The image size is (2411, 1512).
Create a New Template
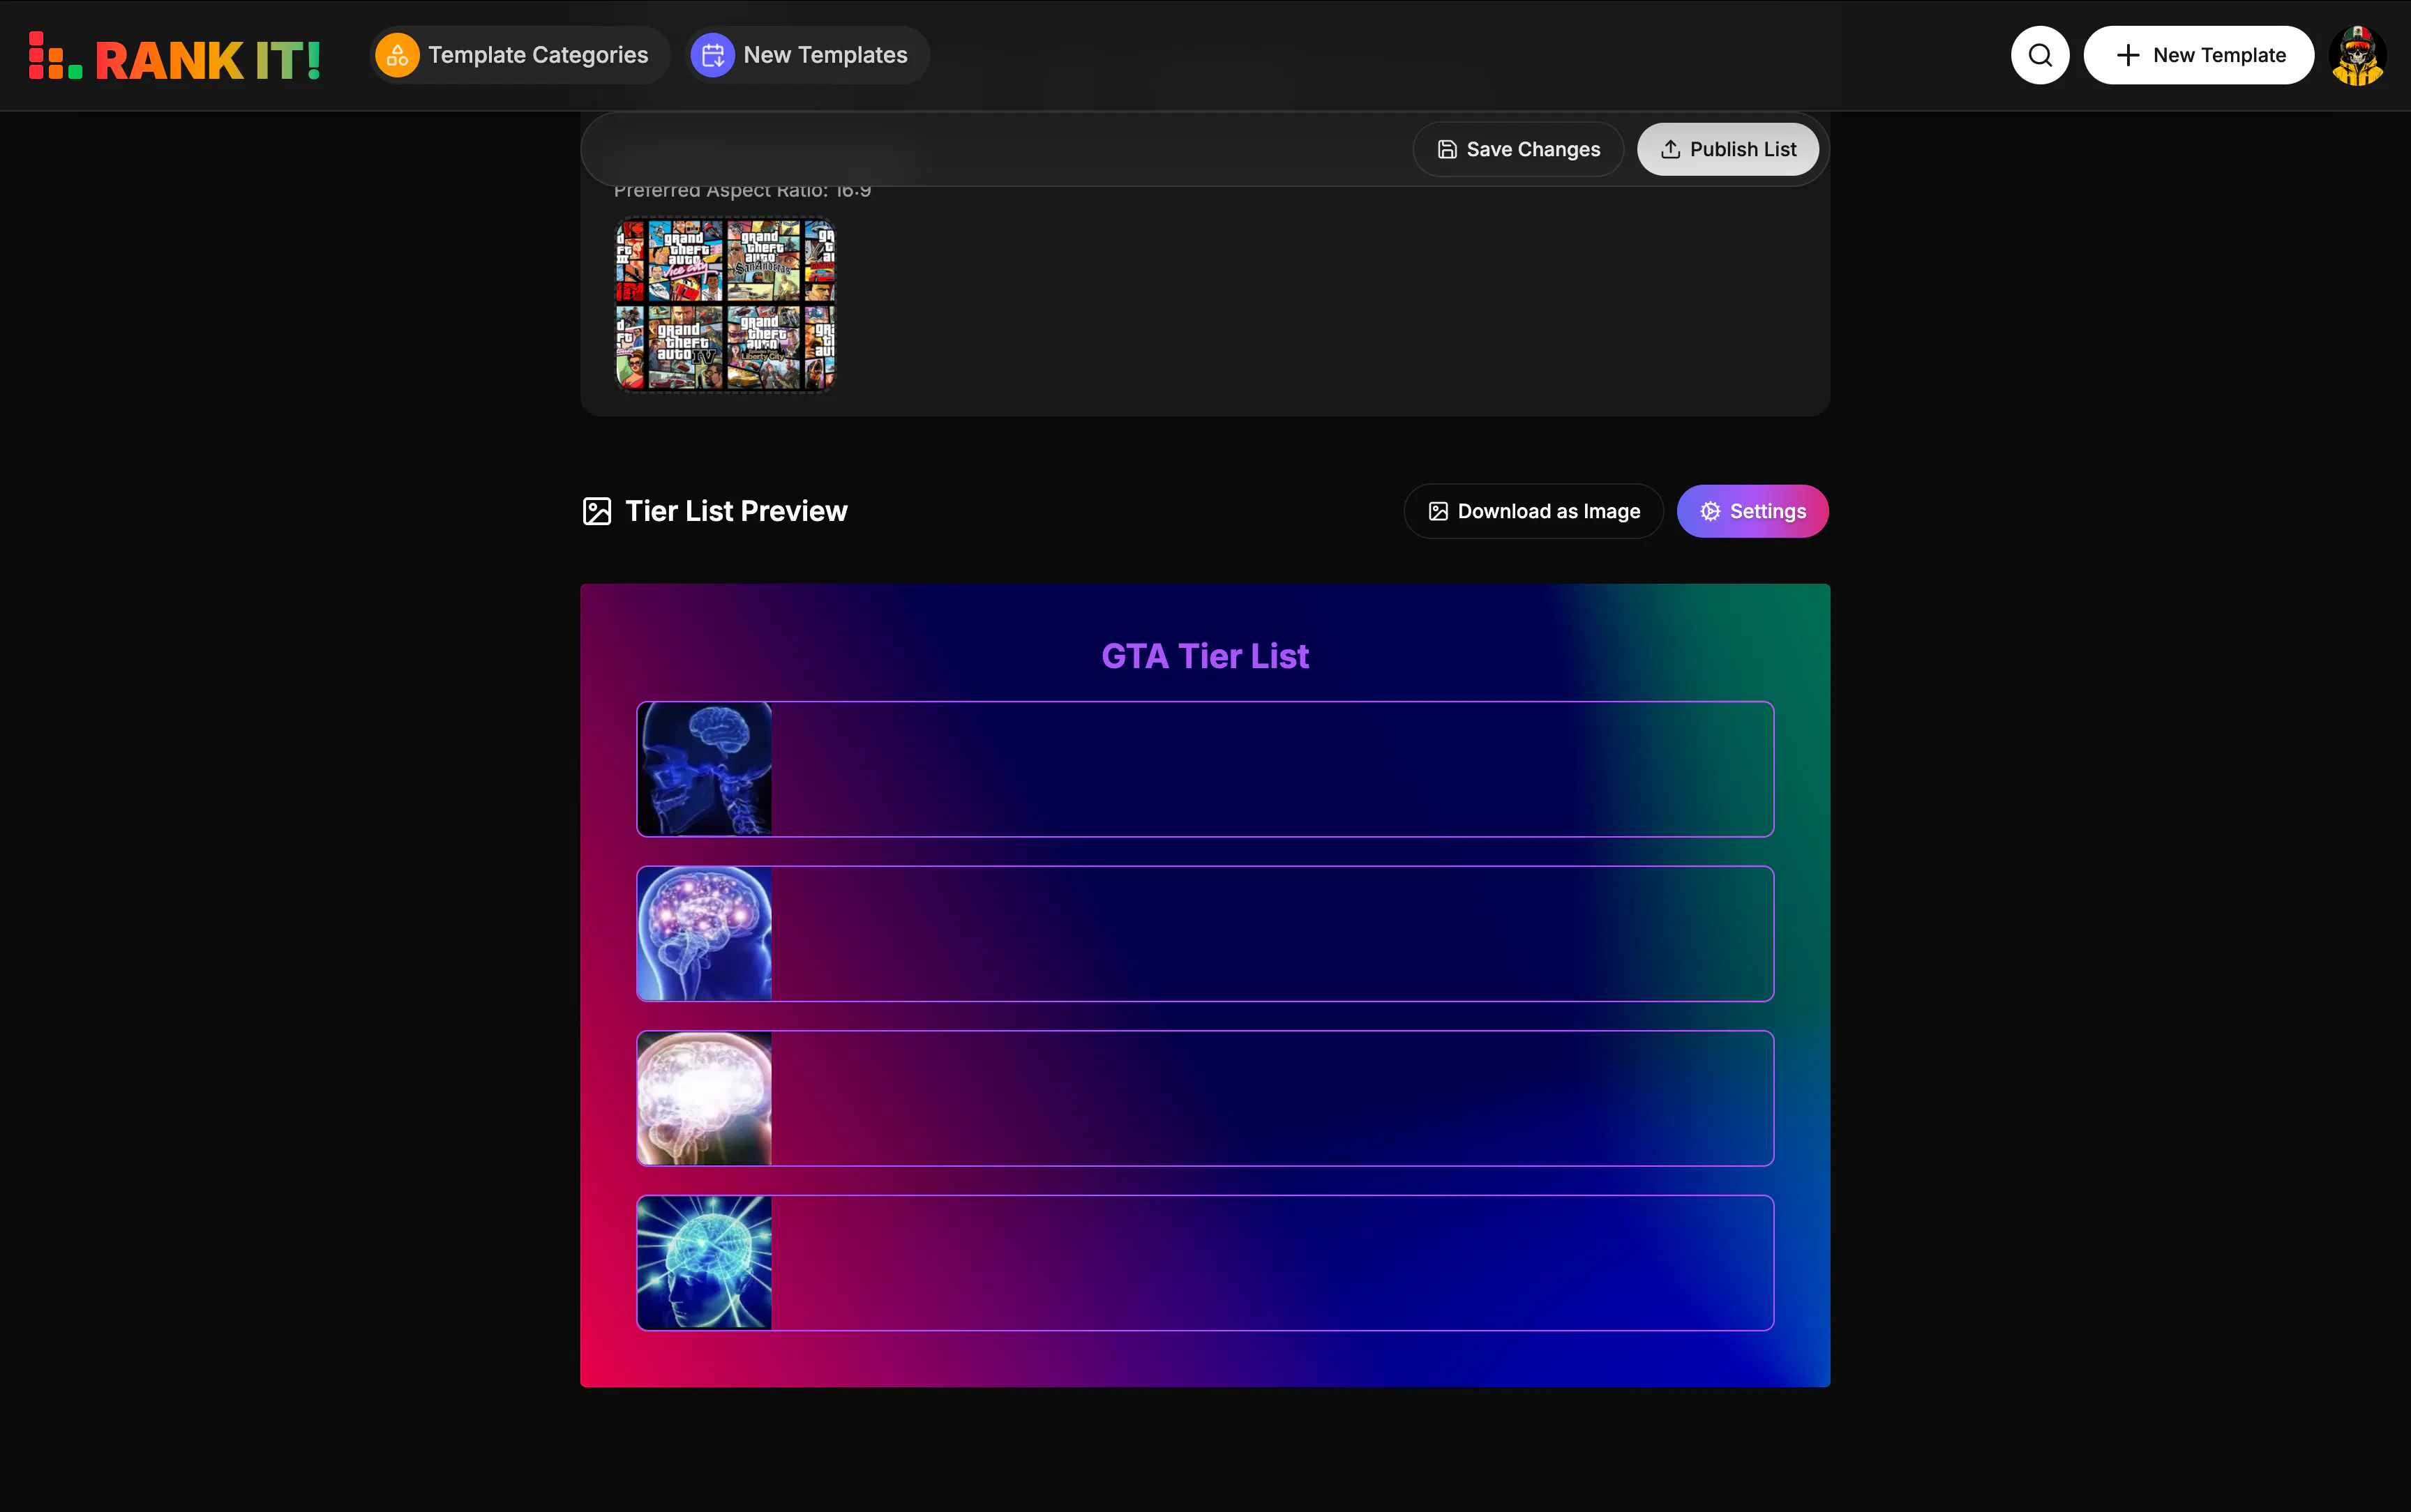(2198, 55)
